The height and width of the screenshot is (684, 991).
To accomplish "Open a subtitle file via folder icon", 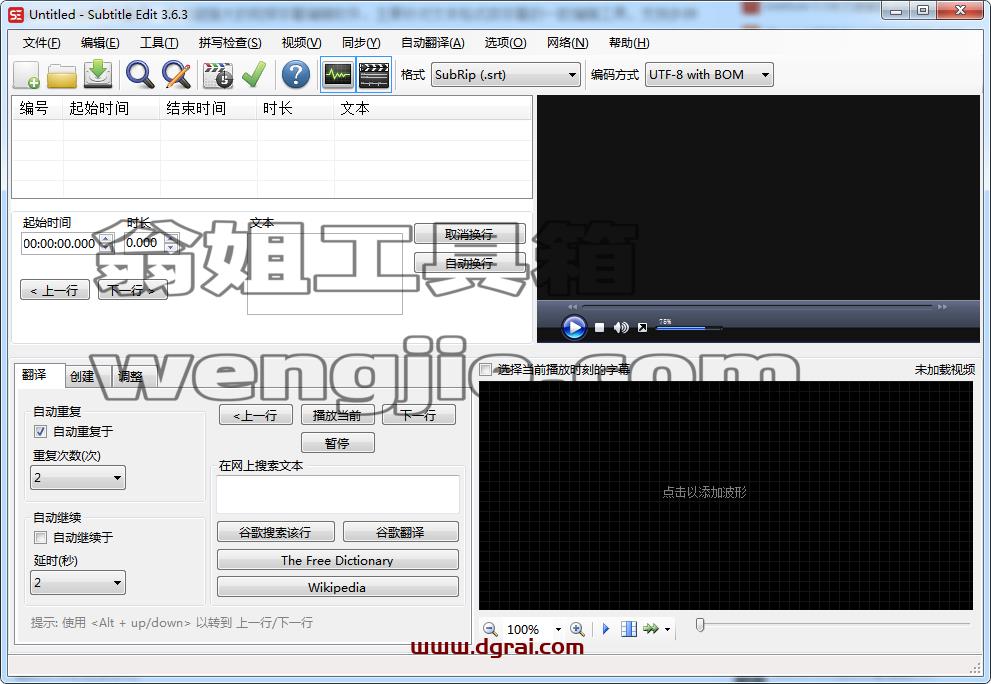I will coord(61,75).
